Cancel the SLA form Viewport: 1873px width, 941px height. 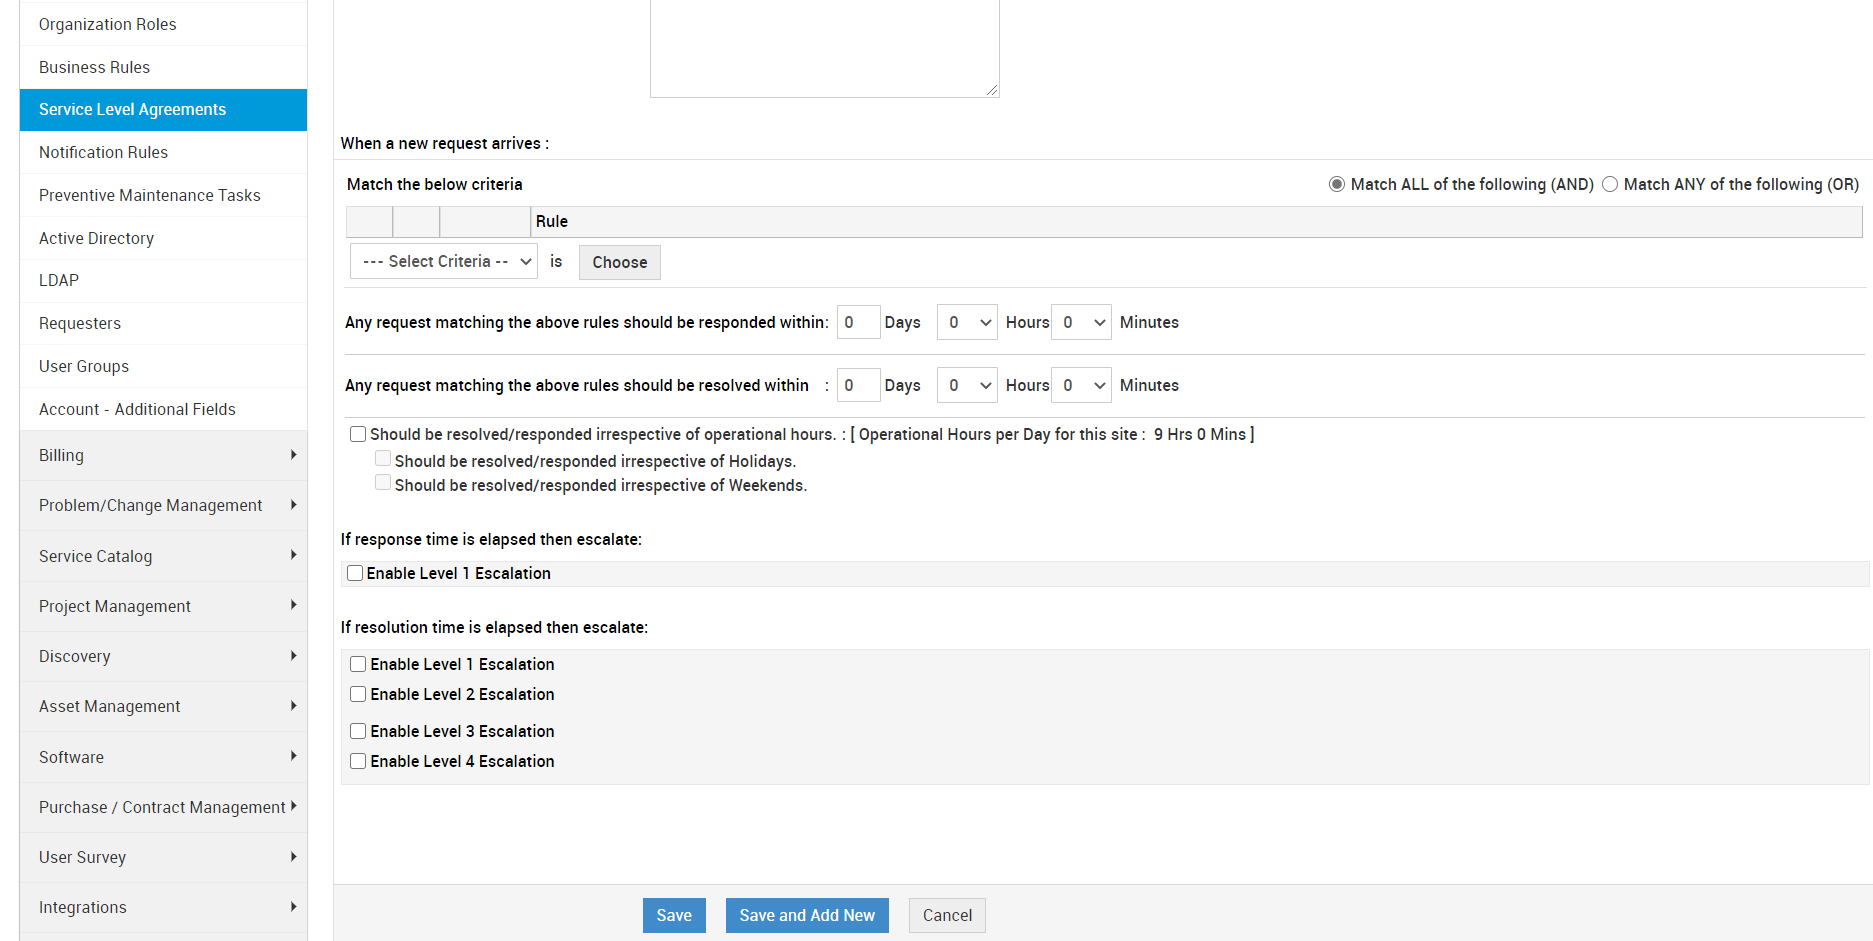(x=947, y=915)
